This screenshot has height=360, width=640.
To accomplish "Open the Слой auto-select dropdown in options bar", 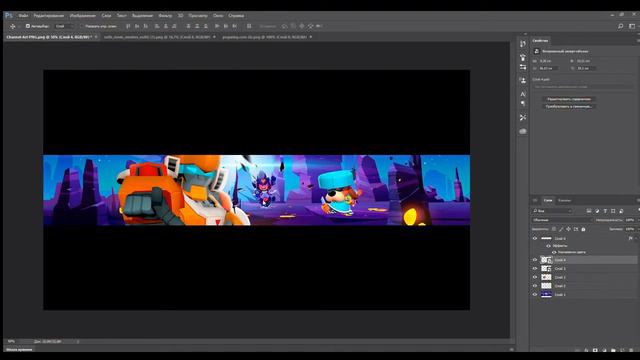I will click(x=64, y=26).
